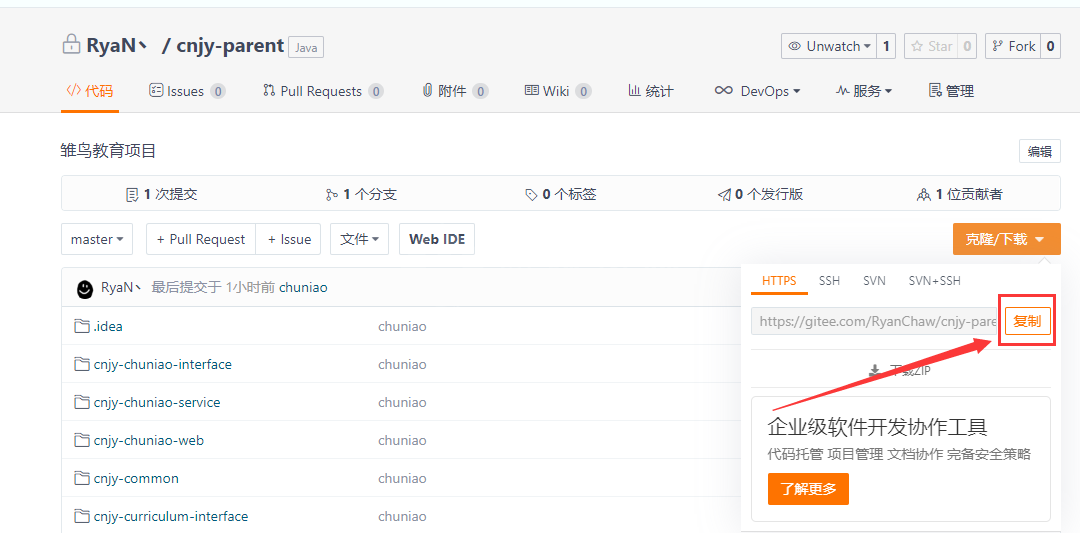
Task: Click the folder icon of cnjy-chuniao-interface
Action: click(x=82, y=364)
